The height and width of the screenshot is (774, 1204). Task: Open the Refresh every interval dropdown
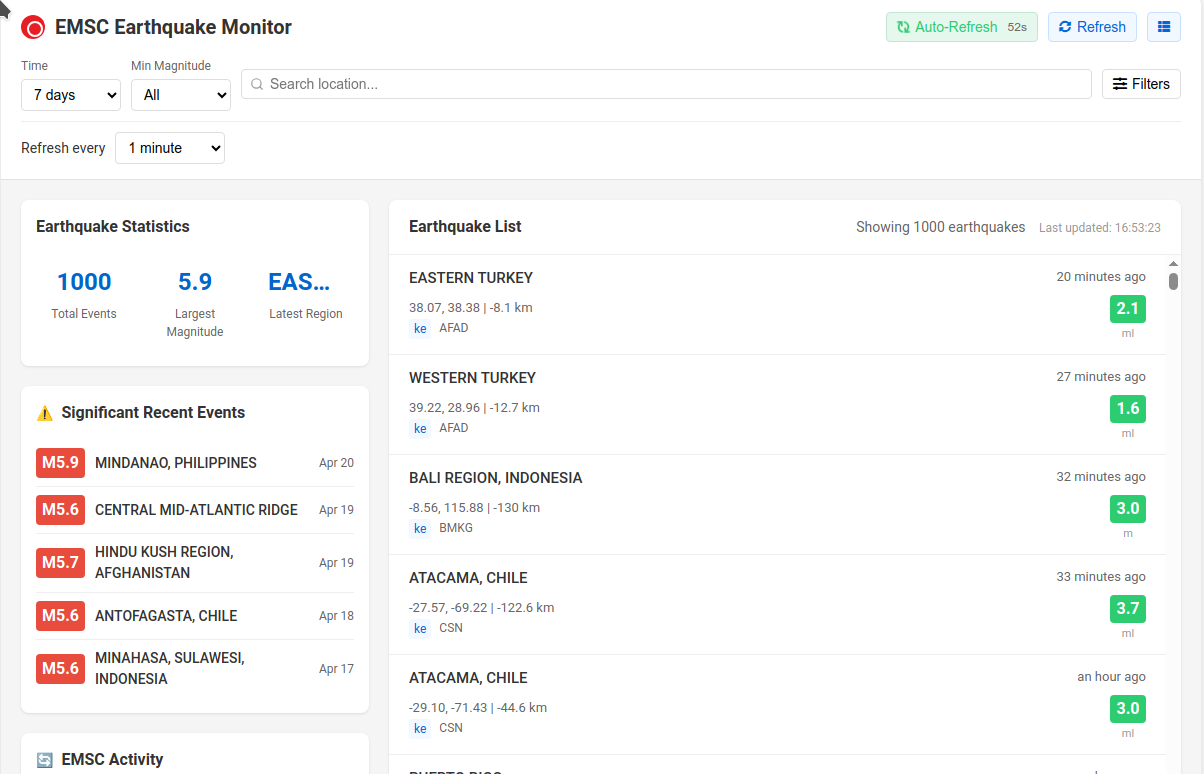click(170, 148)
